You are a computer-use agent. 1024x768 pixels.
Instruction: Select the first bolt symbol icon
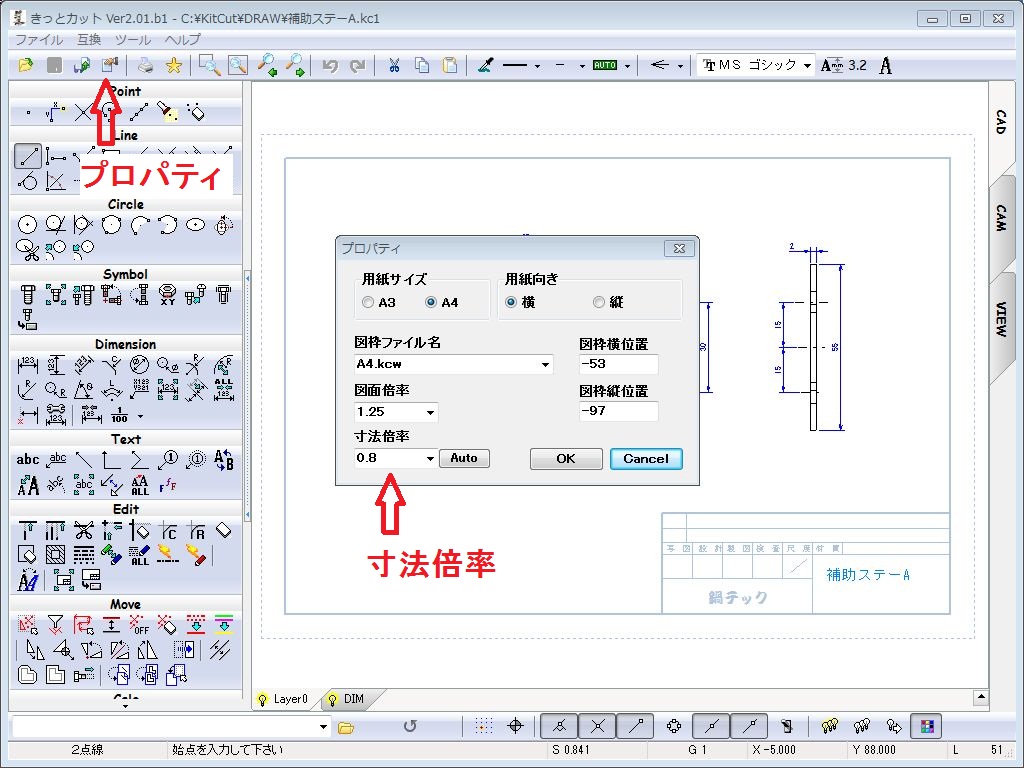tap(27, 295)
